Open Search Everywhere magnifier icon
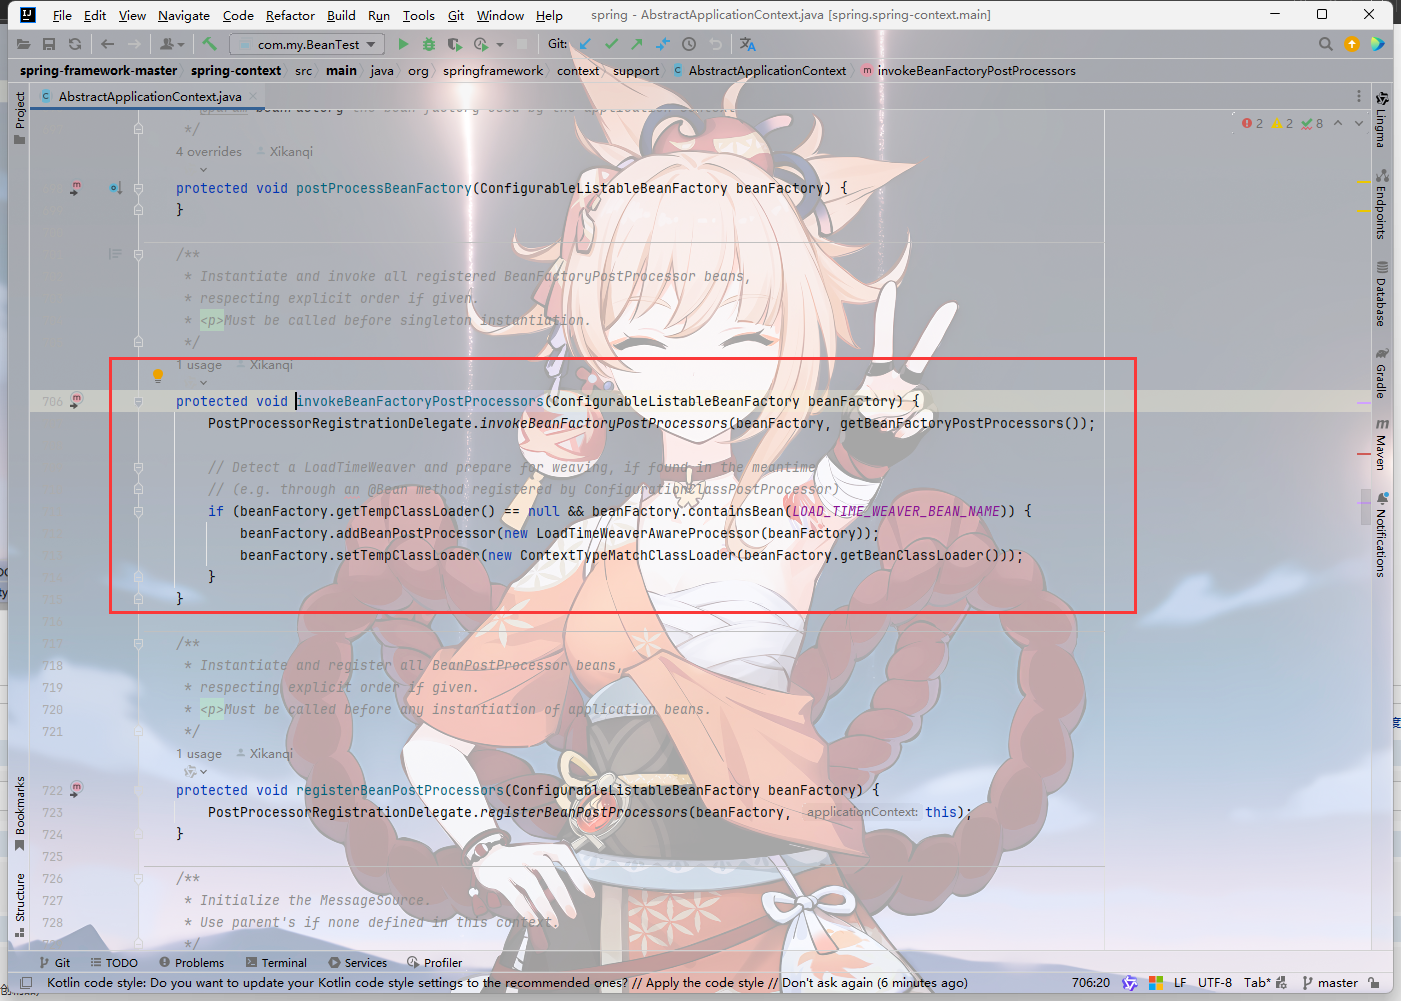 tap(1326, 44)
